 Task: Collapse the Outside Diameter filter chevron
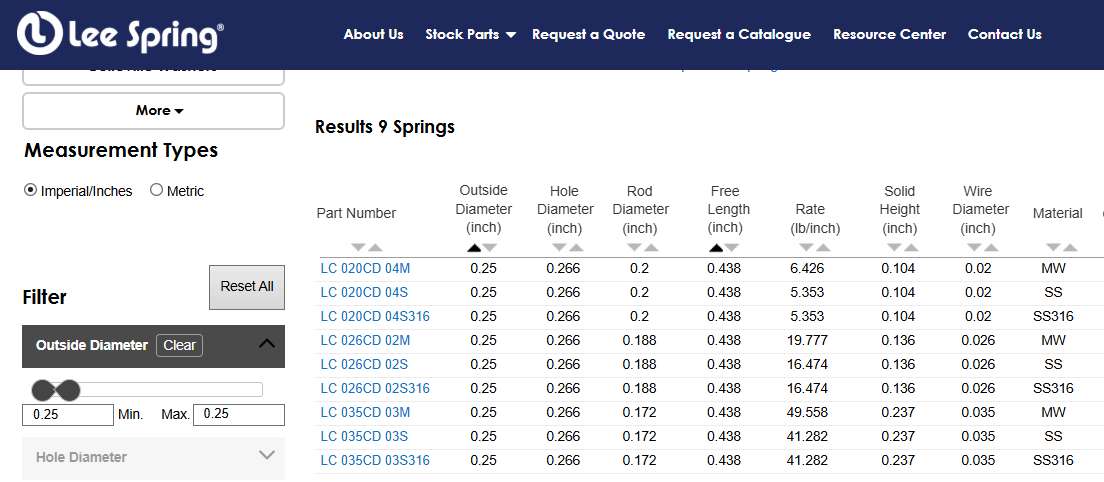point(266,344)
